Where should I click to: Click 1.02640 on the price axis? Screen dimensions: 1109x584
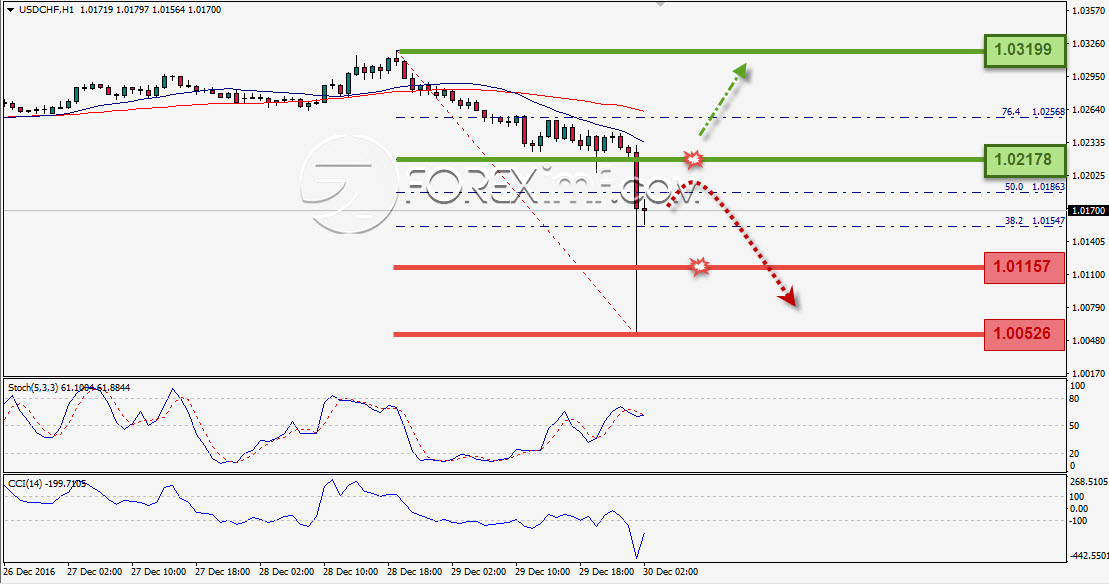point(1088,110)
